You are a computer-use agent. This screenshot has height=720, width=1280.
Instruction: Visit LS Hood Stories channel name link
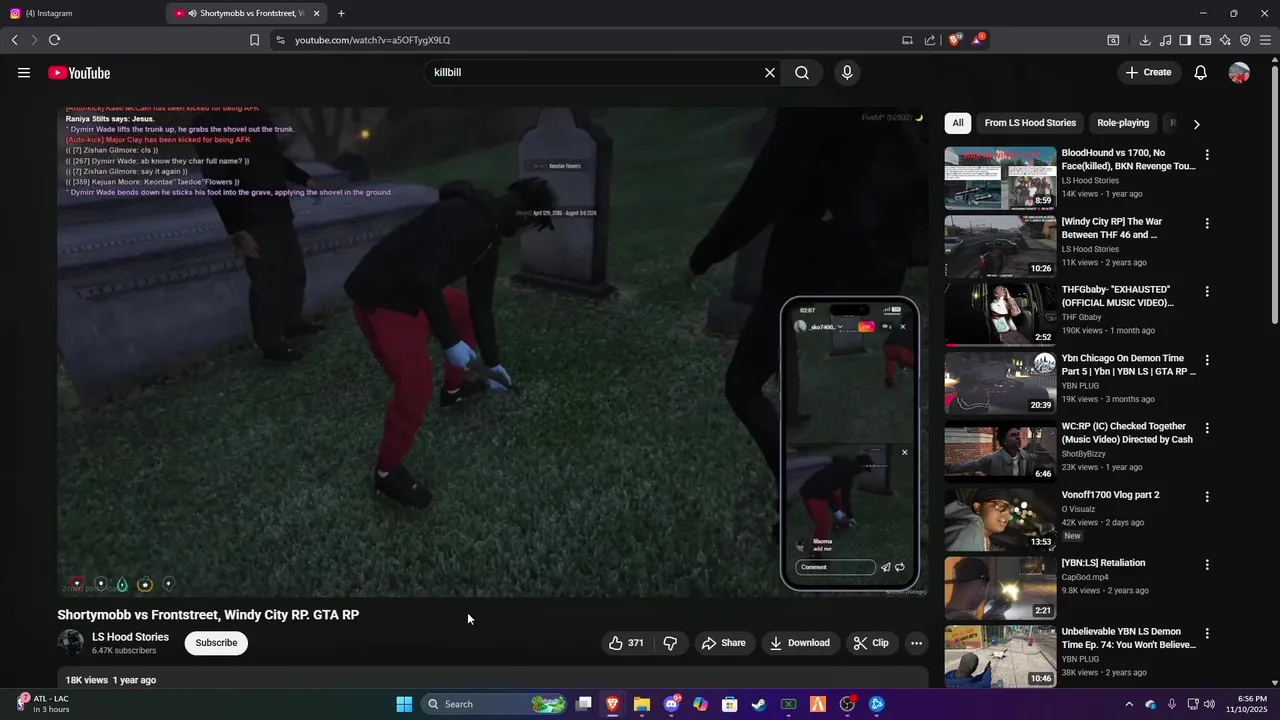130,637
